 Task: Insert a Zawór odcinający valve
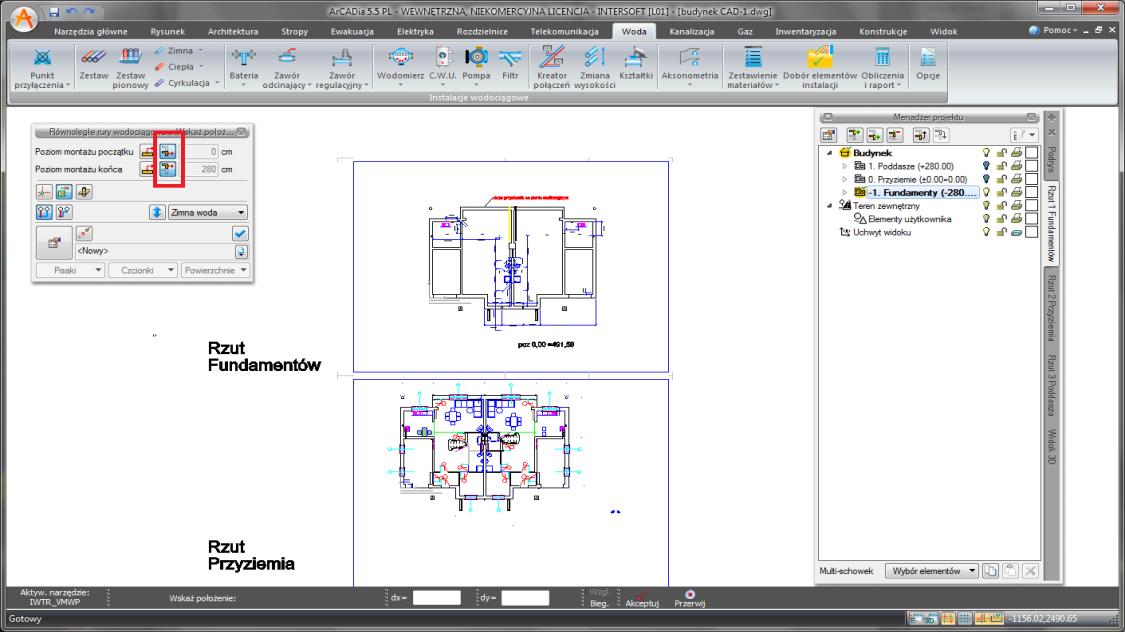(286, 68)
